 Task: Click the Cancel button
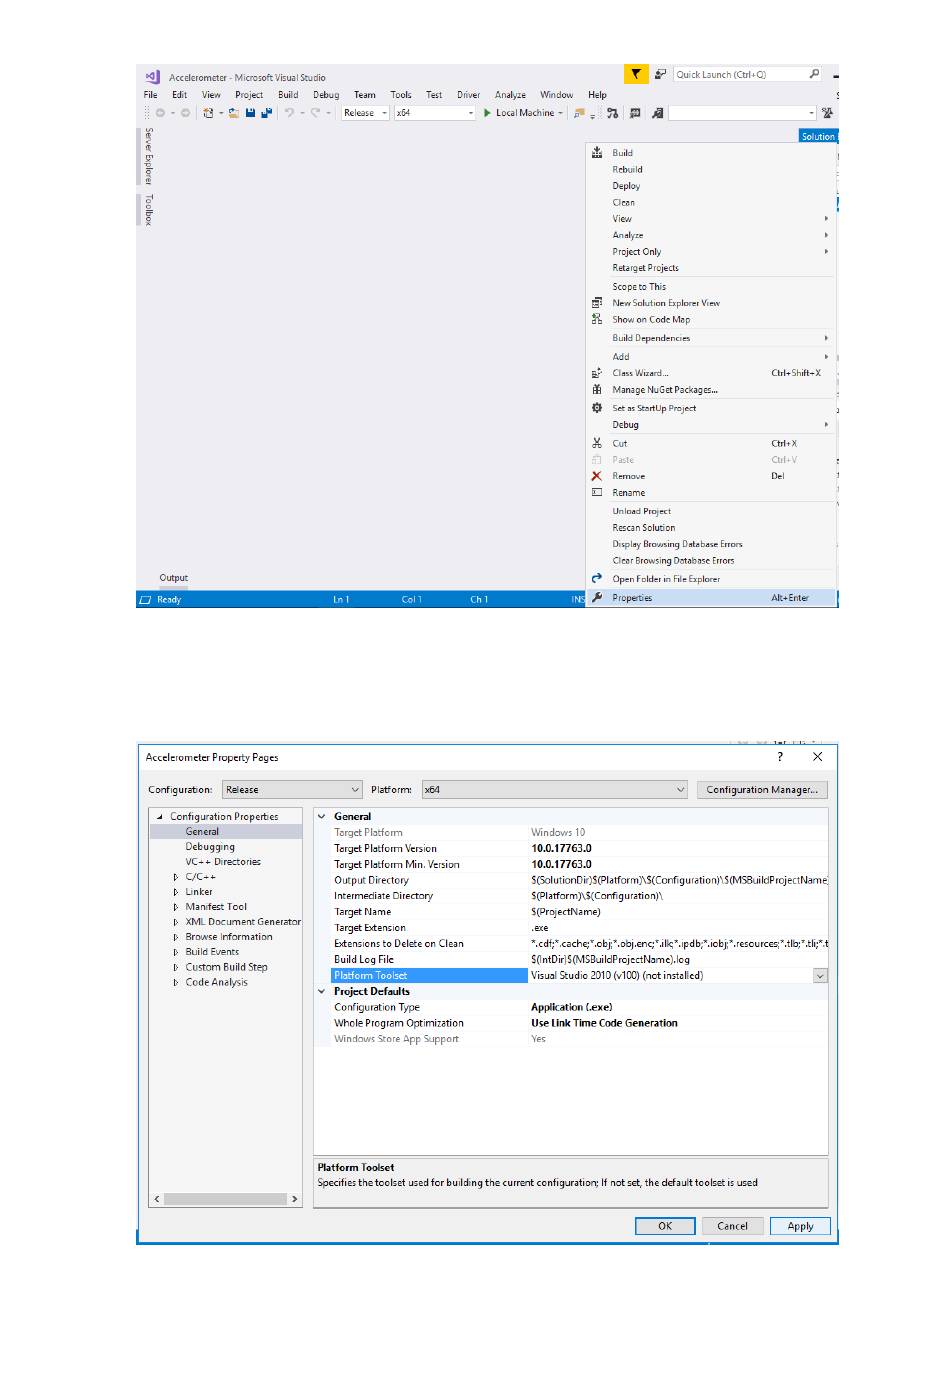point(732,1226)
